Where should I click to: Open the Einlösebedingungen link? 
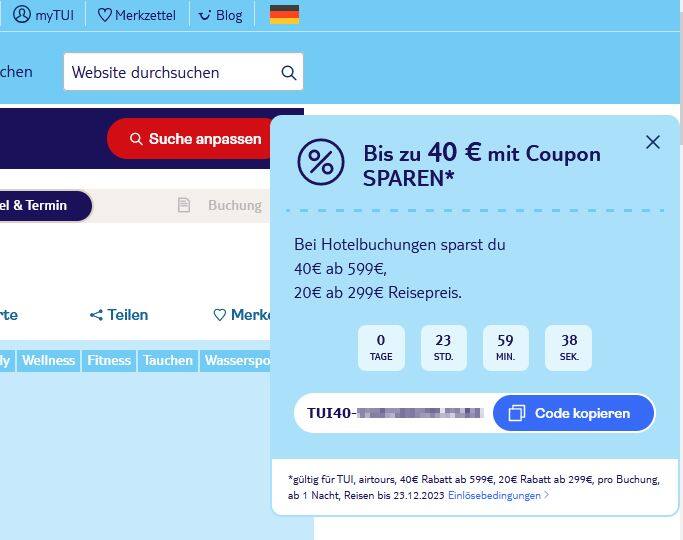pos(494,496)
